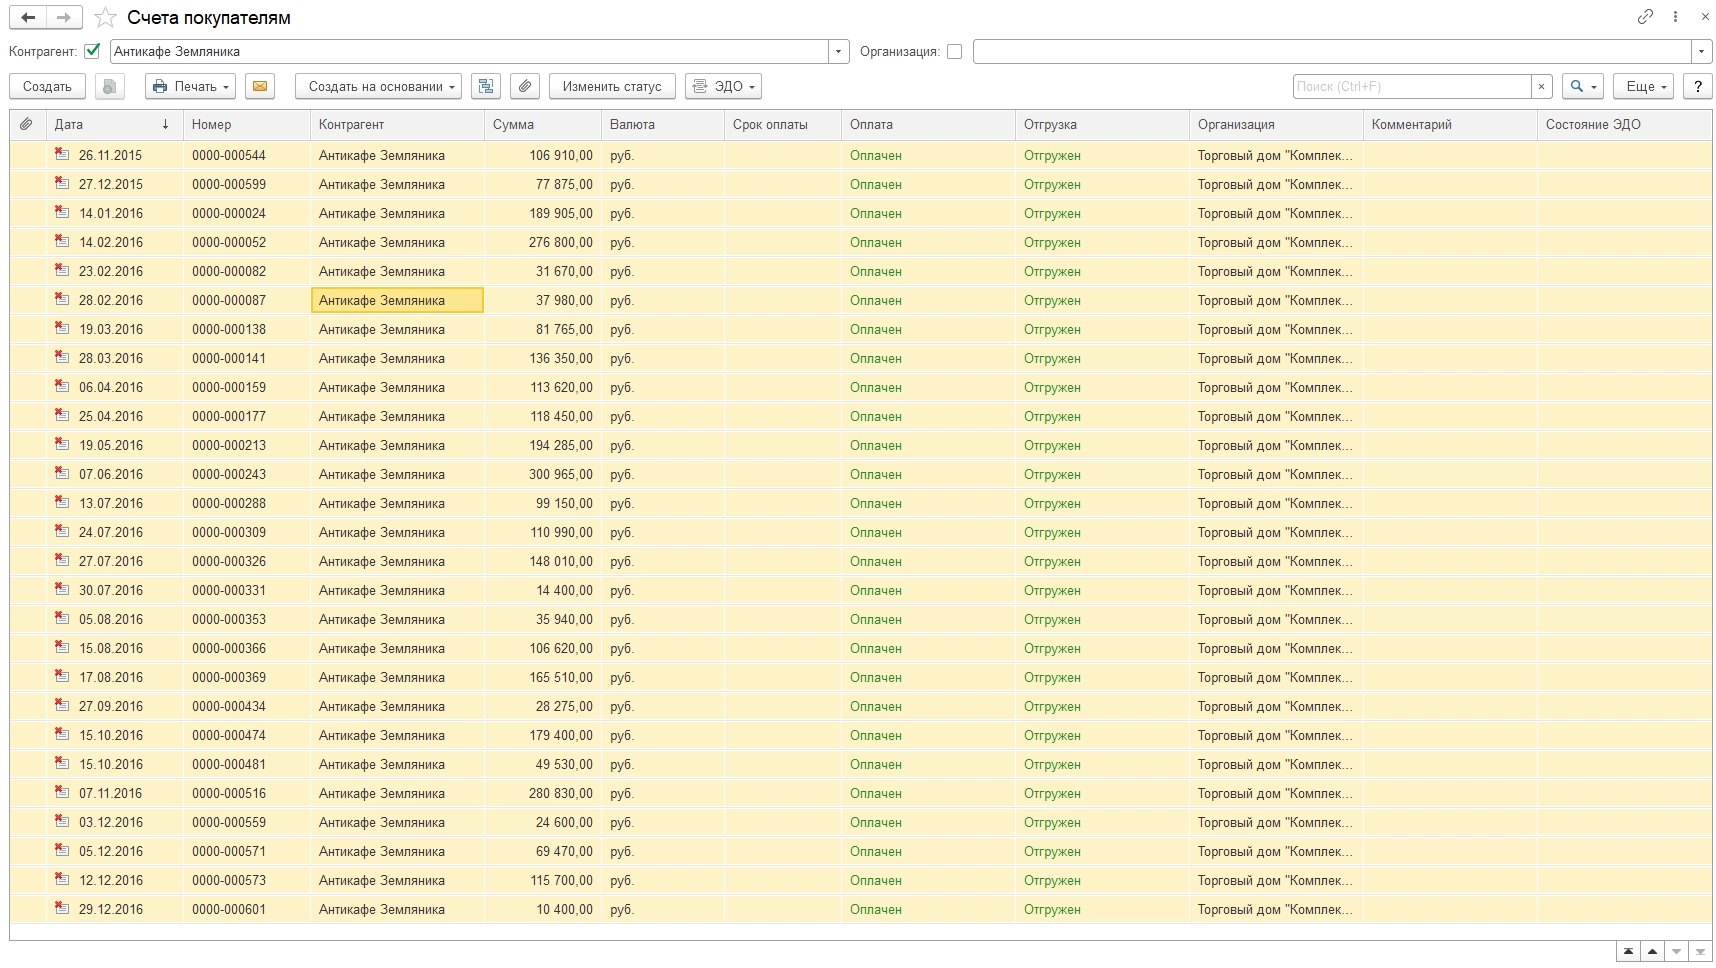Enable the Организация filter checkbox
1716x968 pixels.
point(954,51)
